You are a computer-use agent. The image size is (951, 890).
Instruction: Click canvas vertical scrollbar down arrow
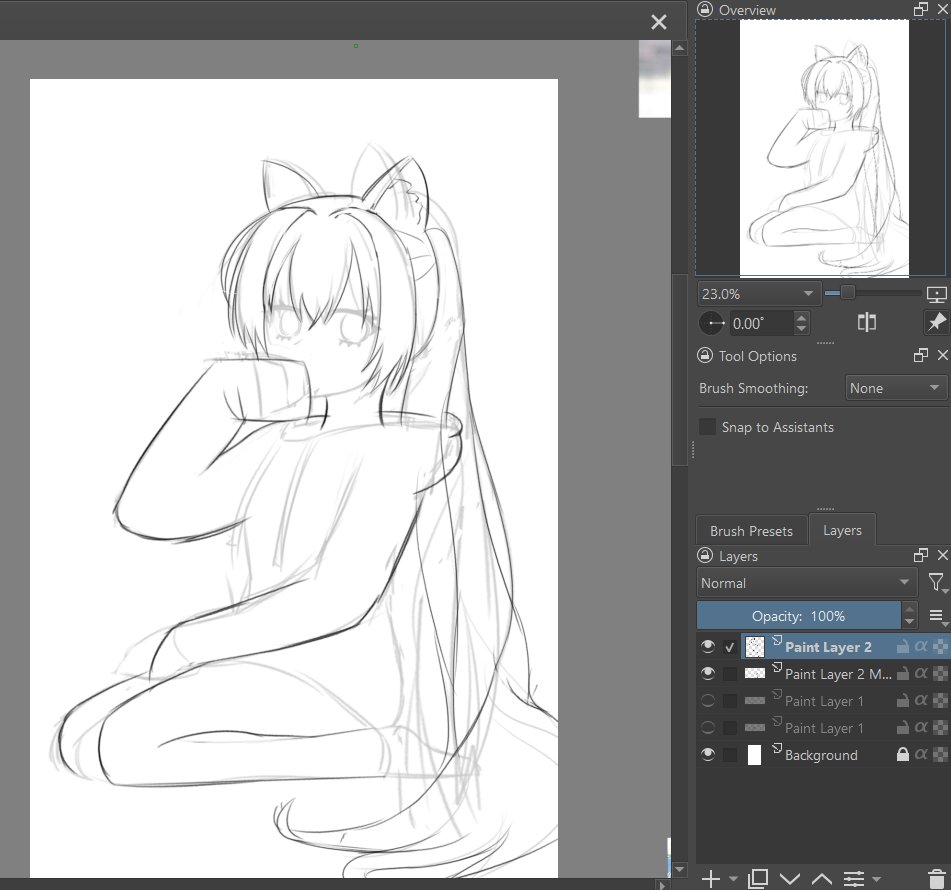click(x=680, y=869)
